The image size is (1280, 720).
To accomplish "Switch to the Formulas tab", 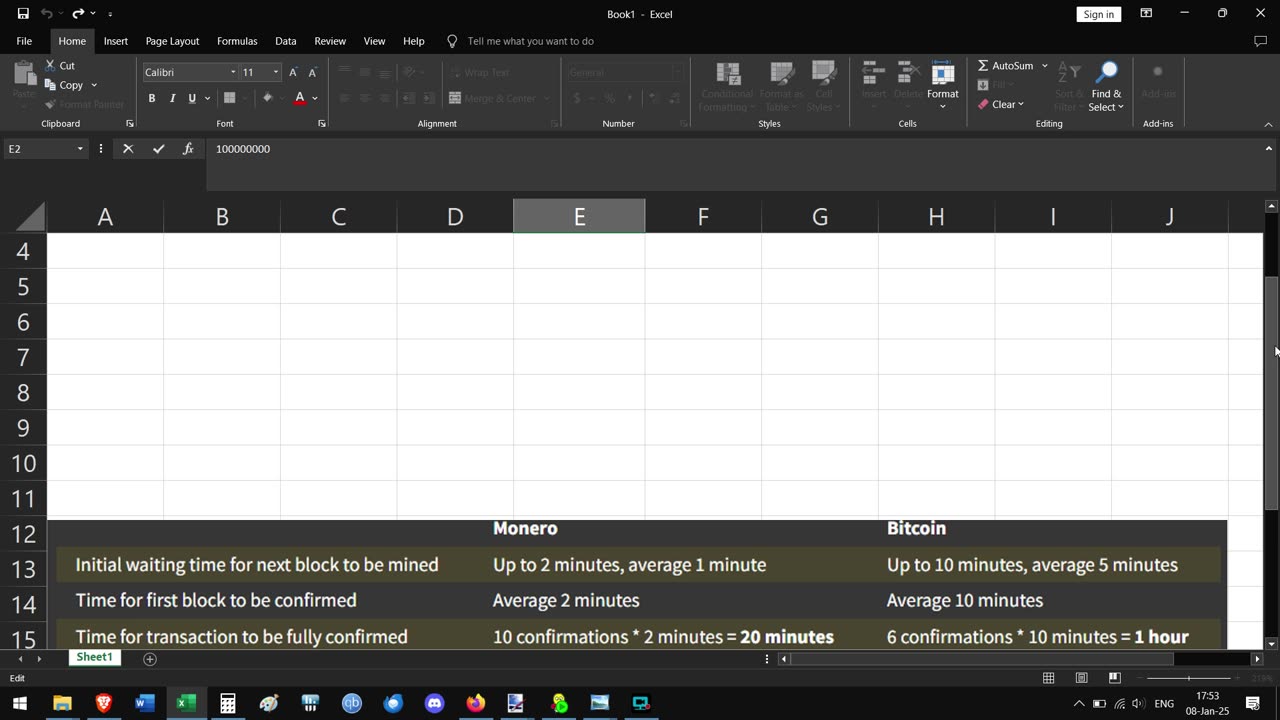I will [x=237, y=41].
